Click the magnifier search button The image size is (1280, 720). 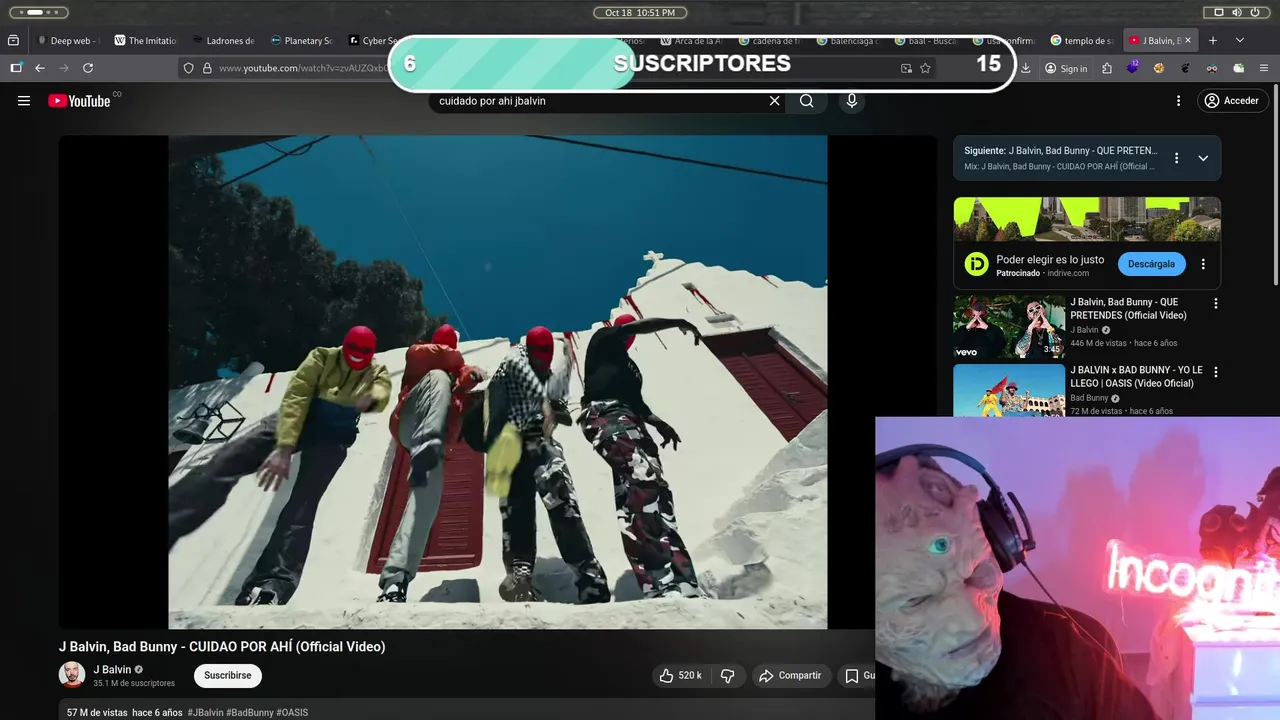pyautogui.click(x=807, y=101)
